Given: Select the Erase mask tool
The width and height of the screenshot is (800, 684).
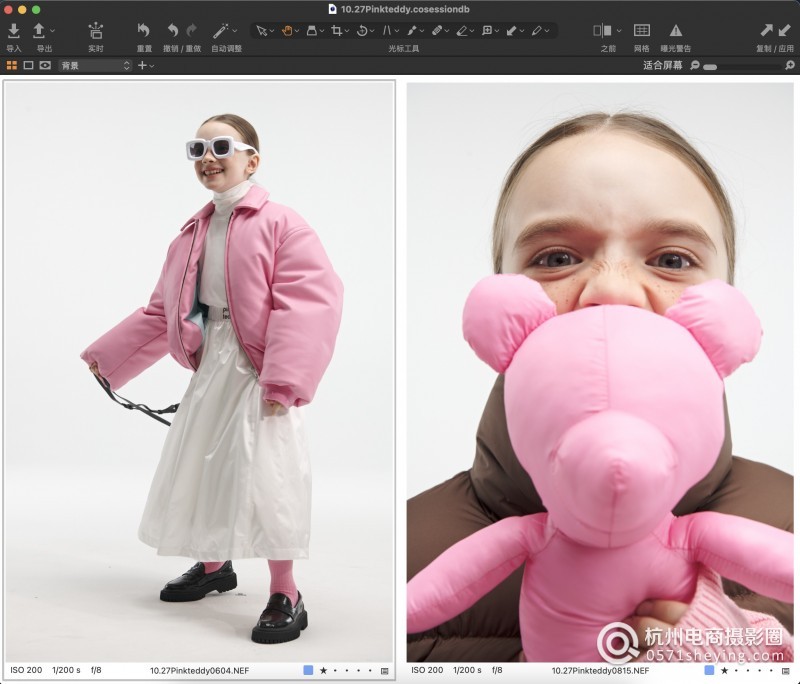Looking at the screenshot, I should (462, 31).
